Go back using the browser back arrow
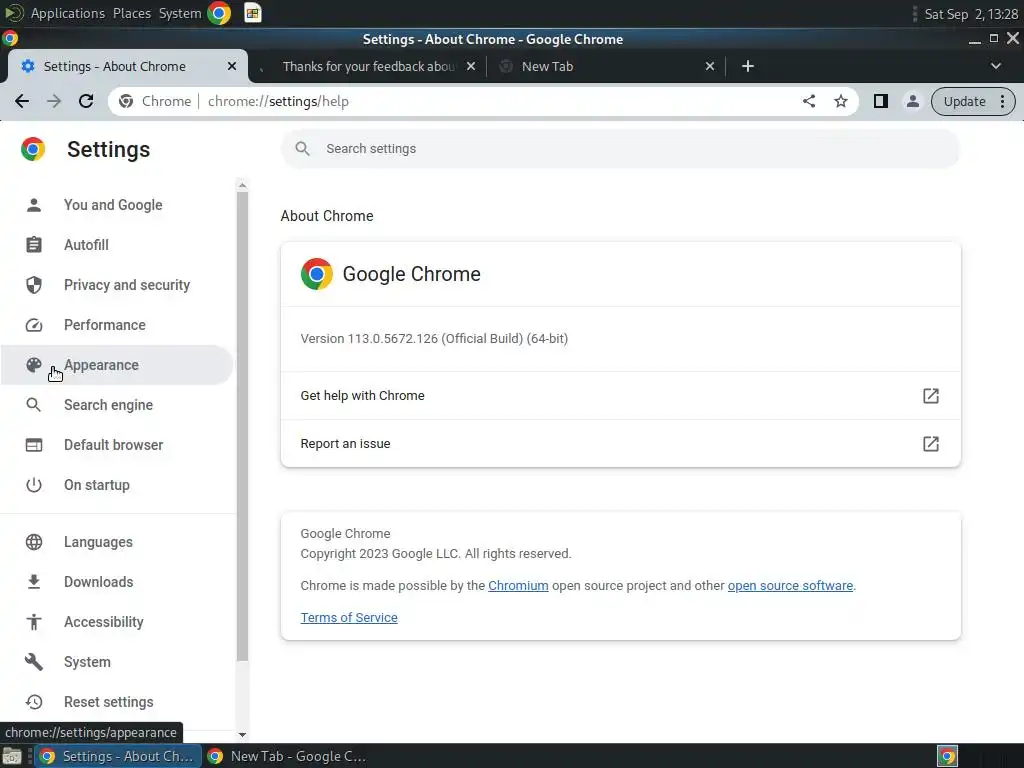 pyautogui.click(x=22, y=101)
